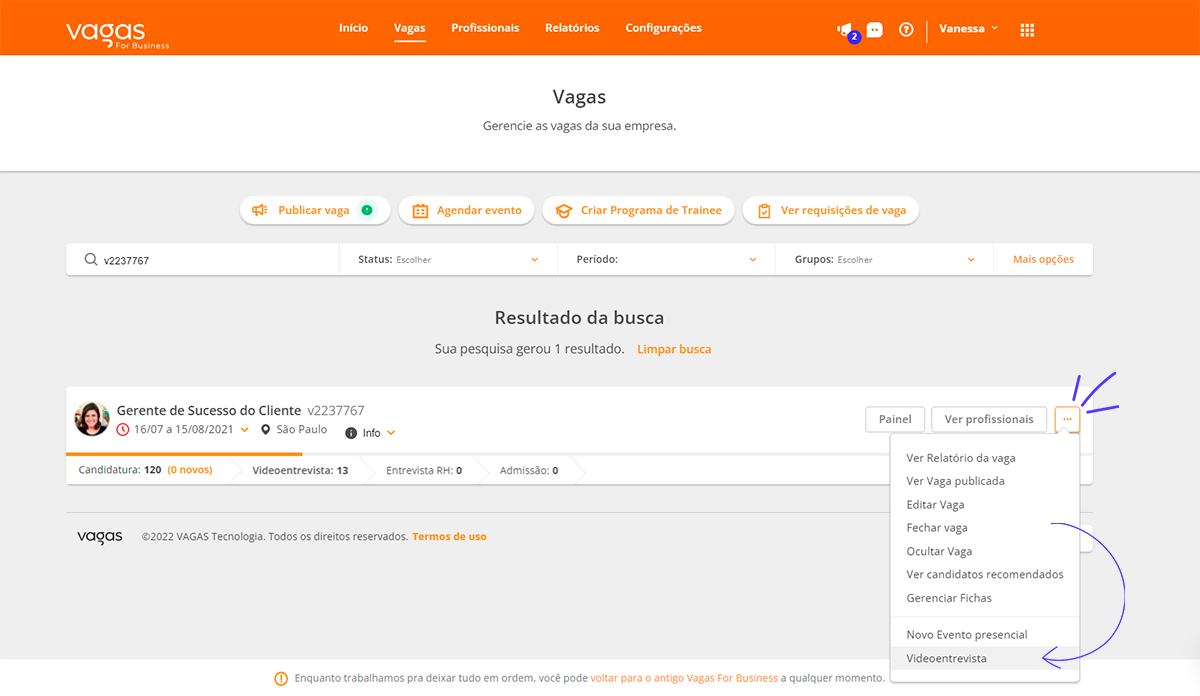
Task: Click the search field containing v2237767
Action: [x=203, y=259]
